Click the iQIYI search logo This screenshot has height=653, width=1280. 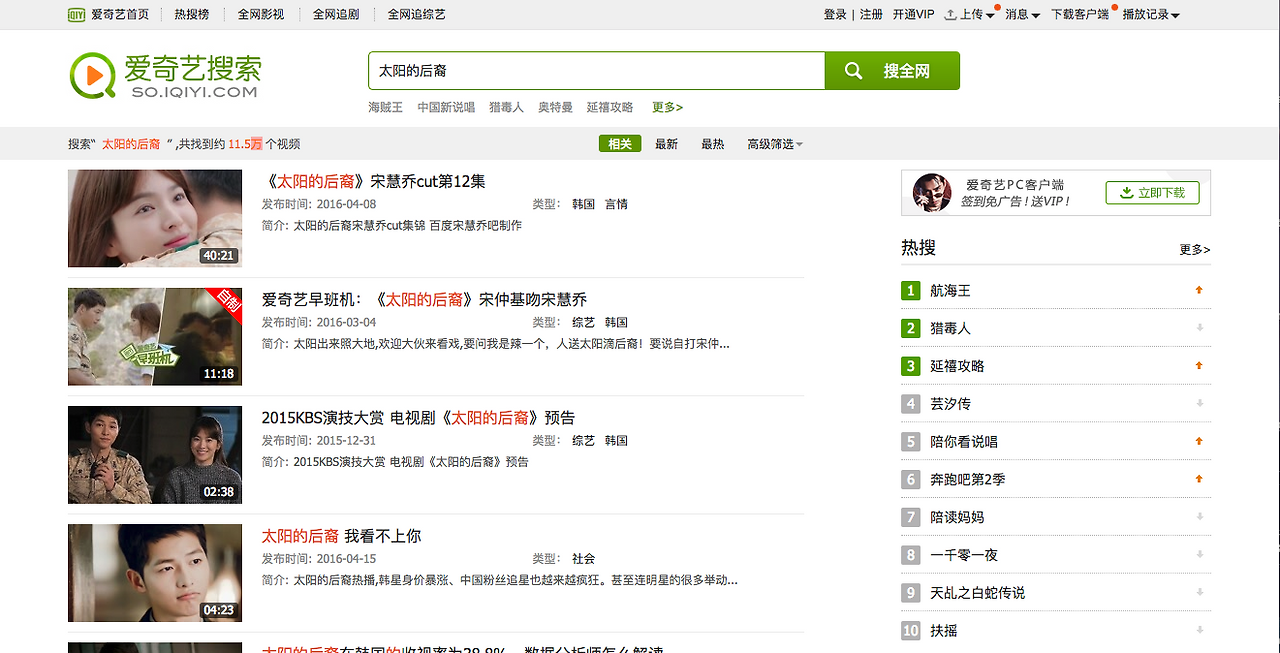click(165, 76)
